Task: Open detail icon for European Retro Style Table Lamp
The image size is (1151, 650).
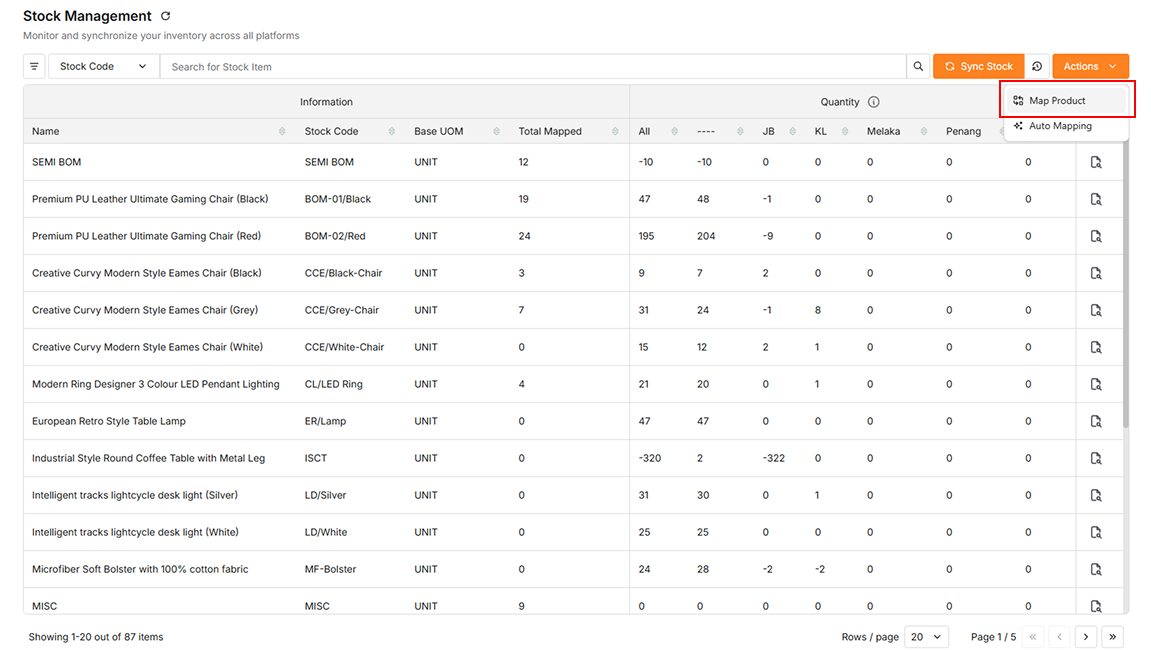Action: click(1096, 422)
